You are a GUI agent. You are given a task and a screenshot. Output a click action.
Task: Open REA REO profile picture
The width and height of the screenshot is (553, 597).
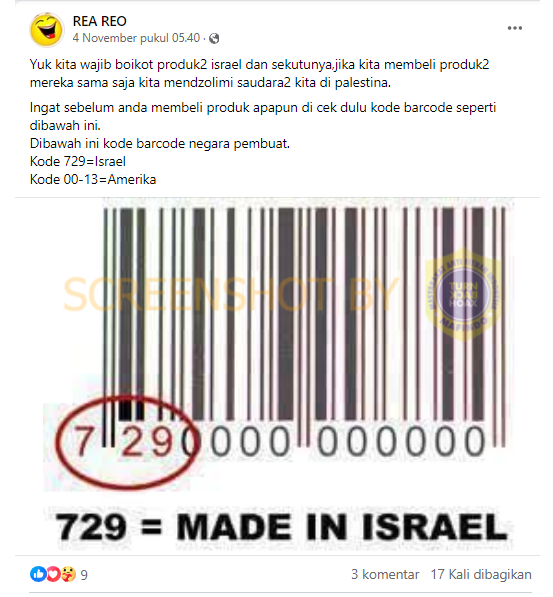click(47, 29)
